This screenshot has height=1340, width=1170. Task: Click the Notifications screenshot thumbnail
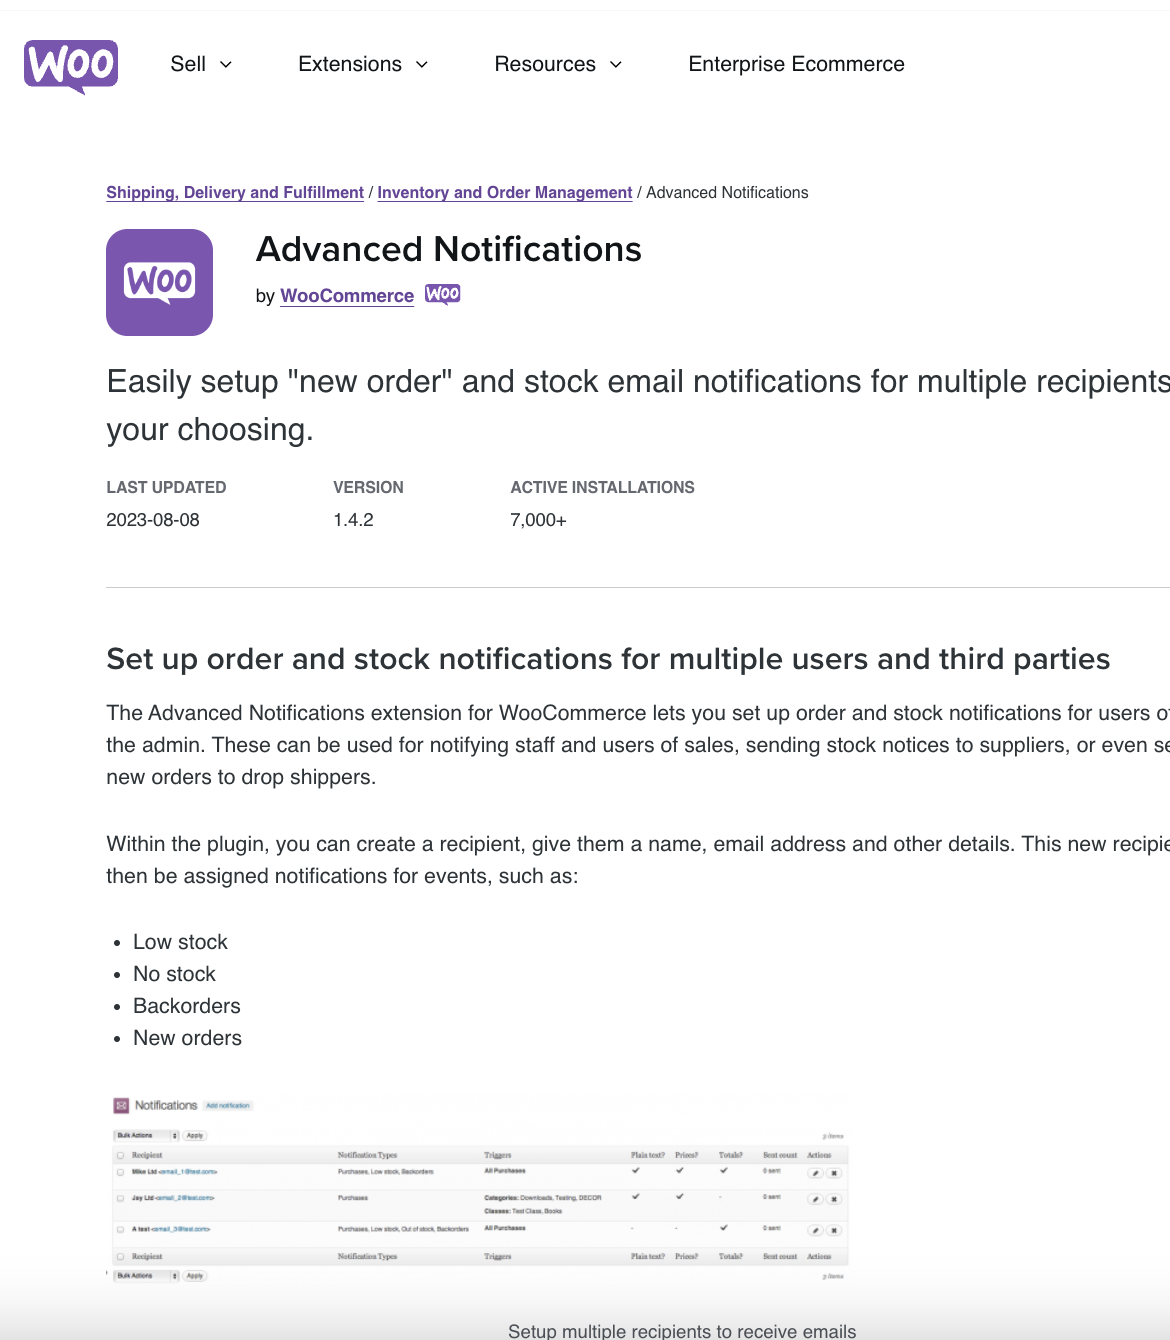478,1190
